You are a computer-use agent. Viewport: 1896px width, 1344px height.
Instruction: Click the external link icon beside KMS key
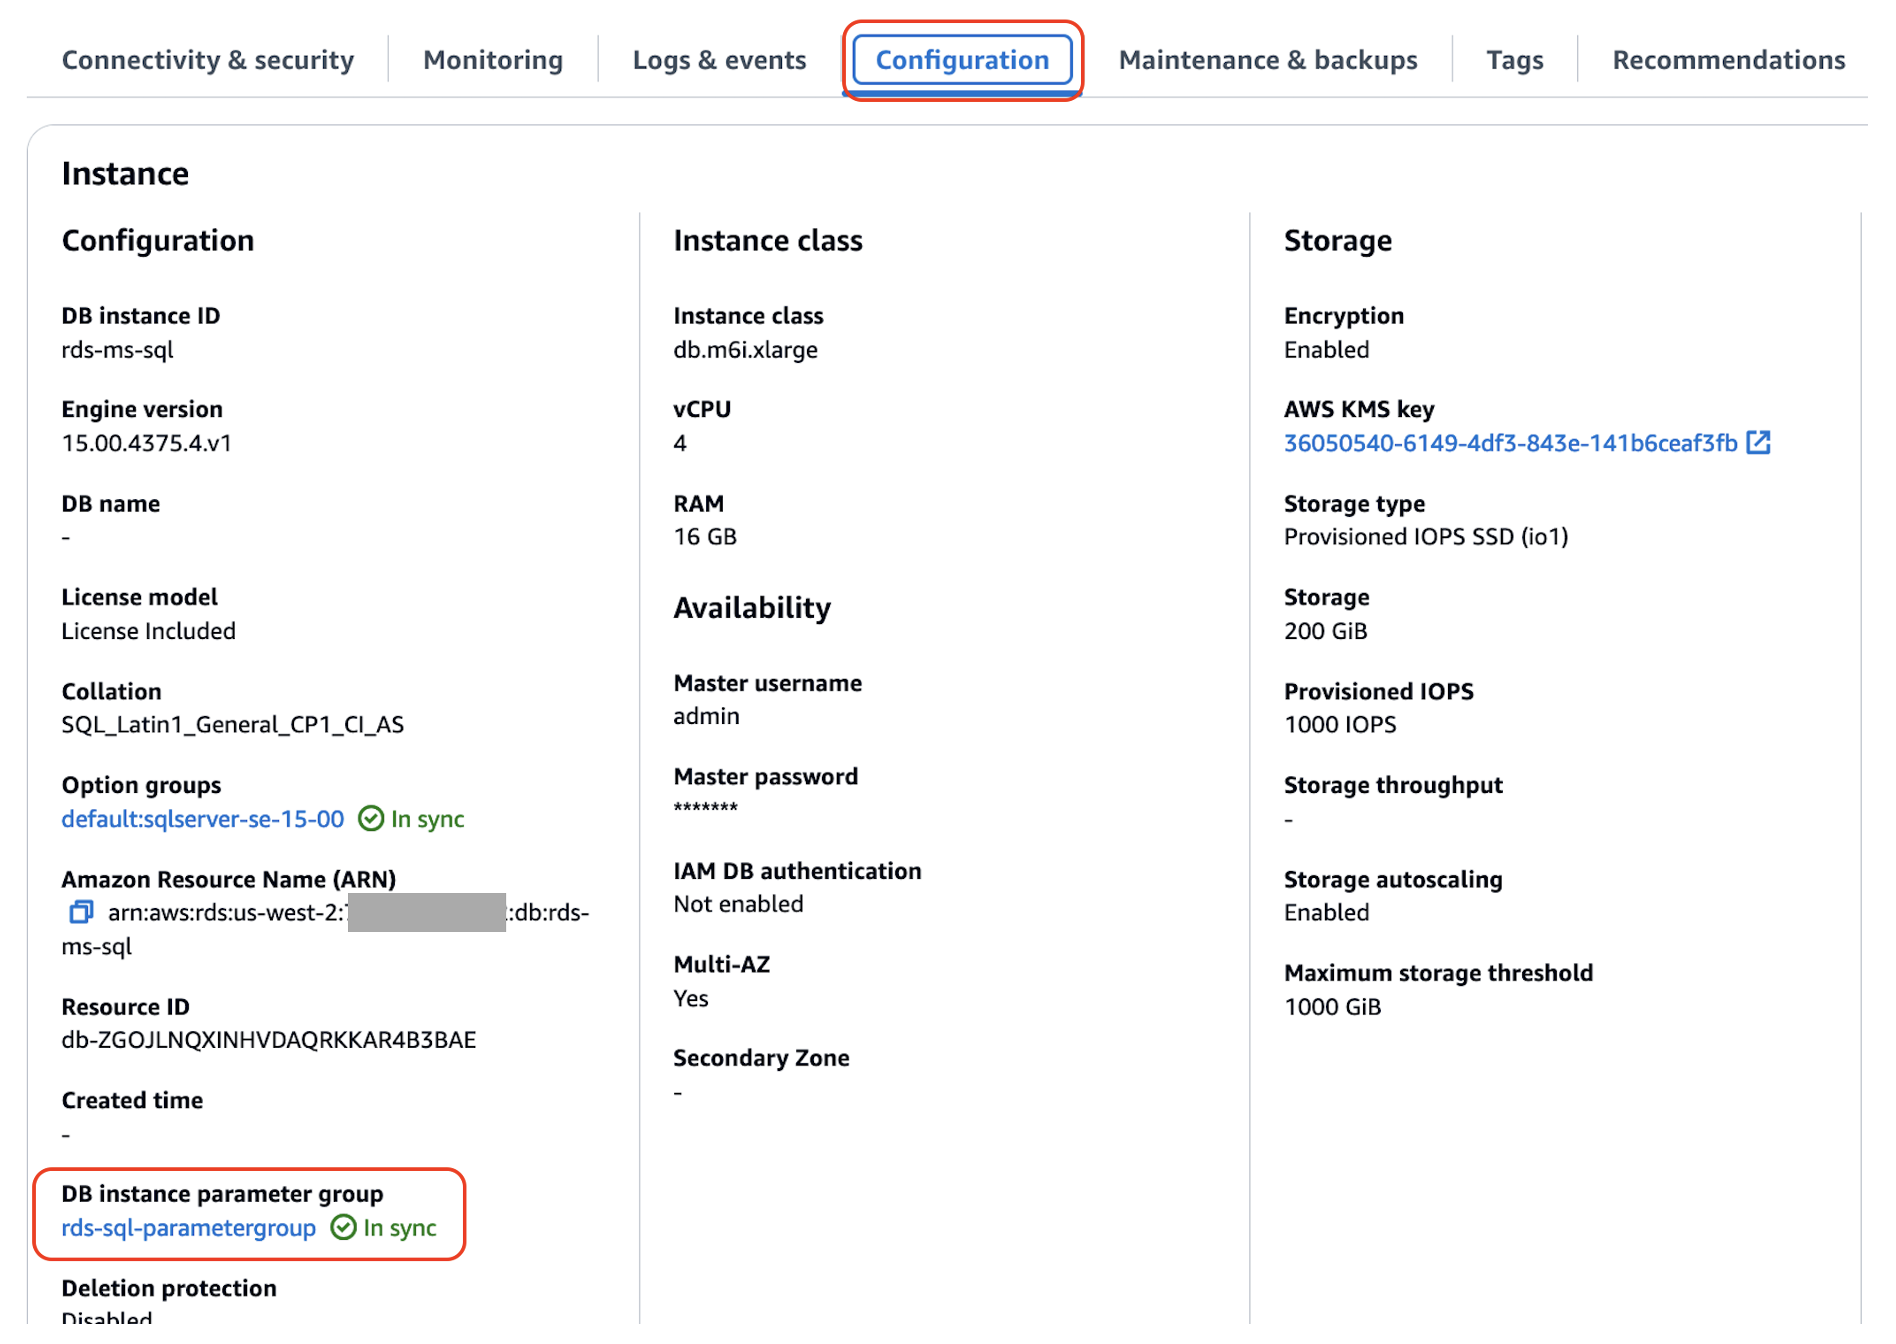coord(1758,443)
